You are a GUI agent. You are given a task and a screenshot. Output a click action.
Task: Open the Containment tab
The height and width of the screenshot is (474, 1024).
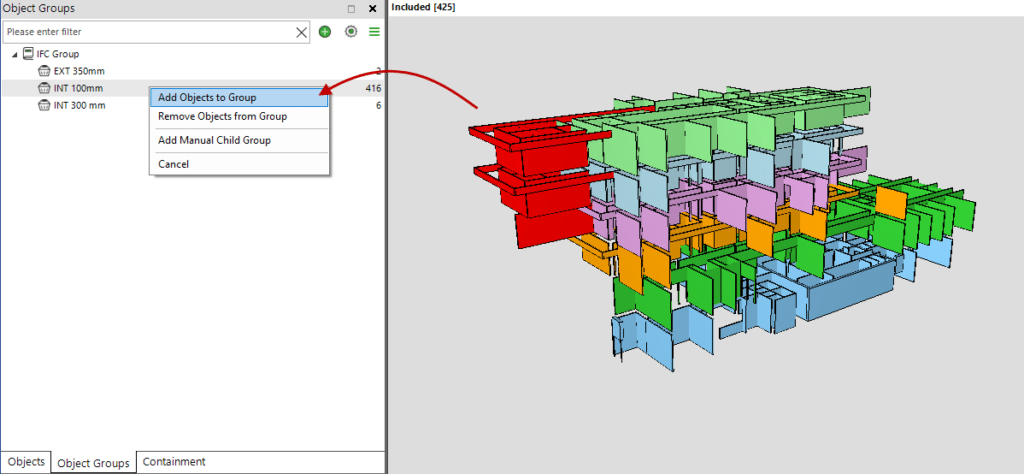(x=174, y=462)
